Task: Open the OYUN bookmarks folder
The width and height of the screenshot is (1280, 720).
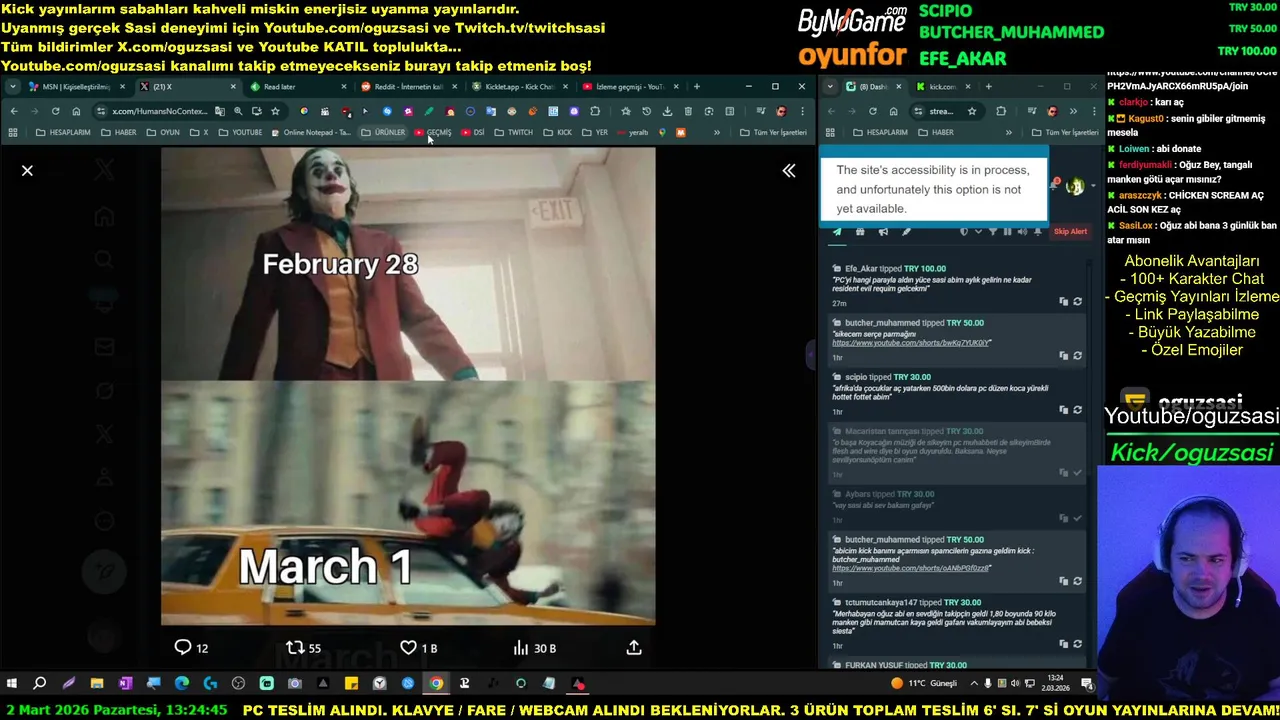Action: (163, 132)
